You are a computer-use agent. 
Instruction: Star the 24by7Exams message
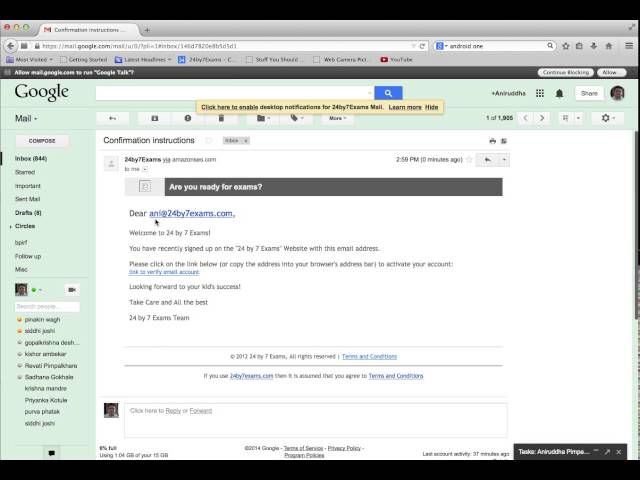click(x=469, y=160)
